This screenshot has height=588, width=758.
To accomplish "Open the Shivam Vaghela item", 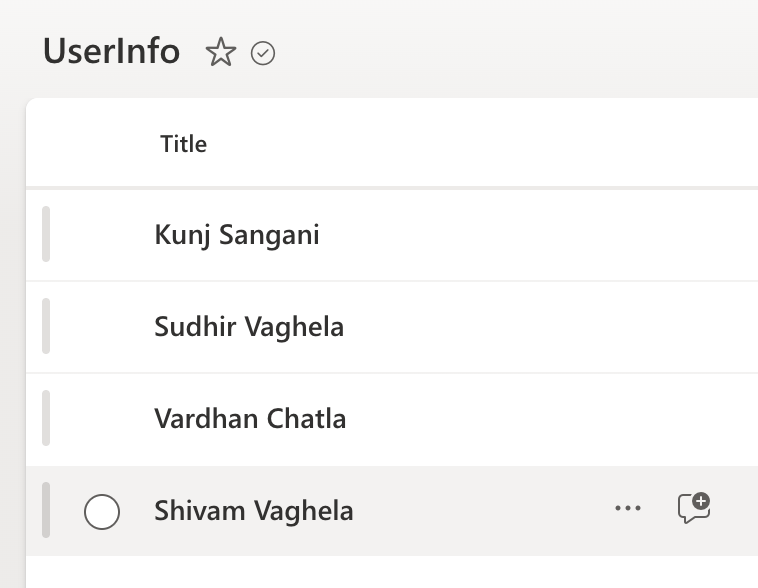I will pyautogui.click(x=254, y=511).
